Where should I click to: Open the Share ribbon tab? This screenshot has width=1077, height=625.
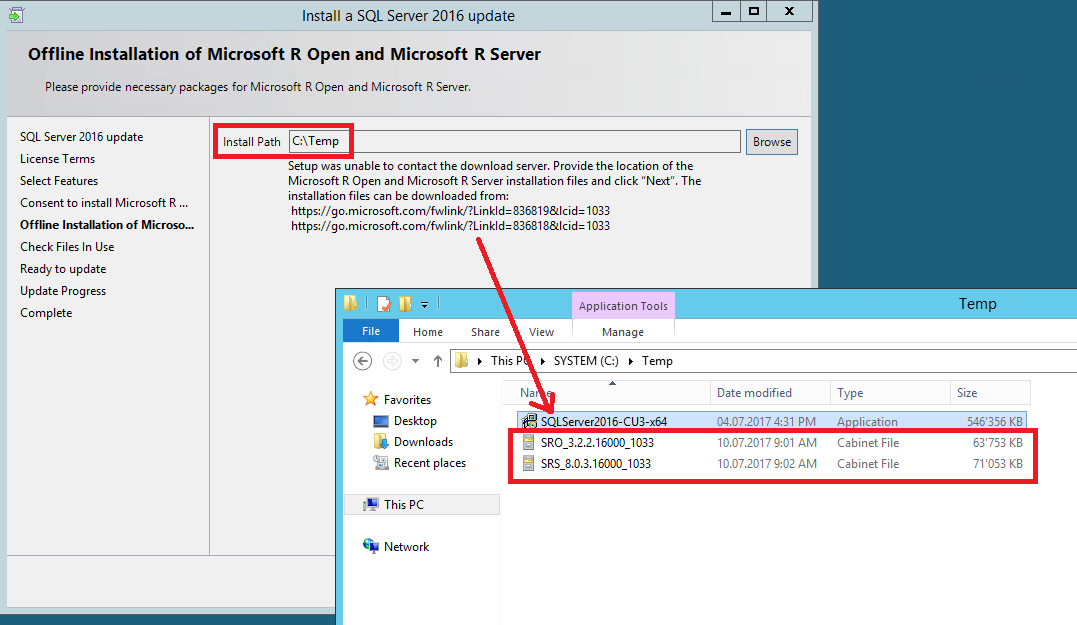[x=485, y=332]
